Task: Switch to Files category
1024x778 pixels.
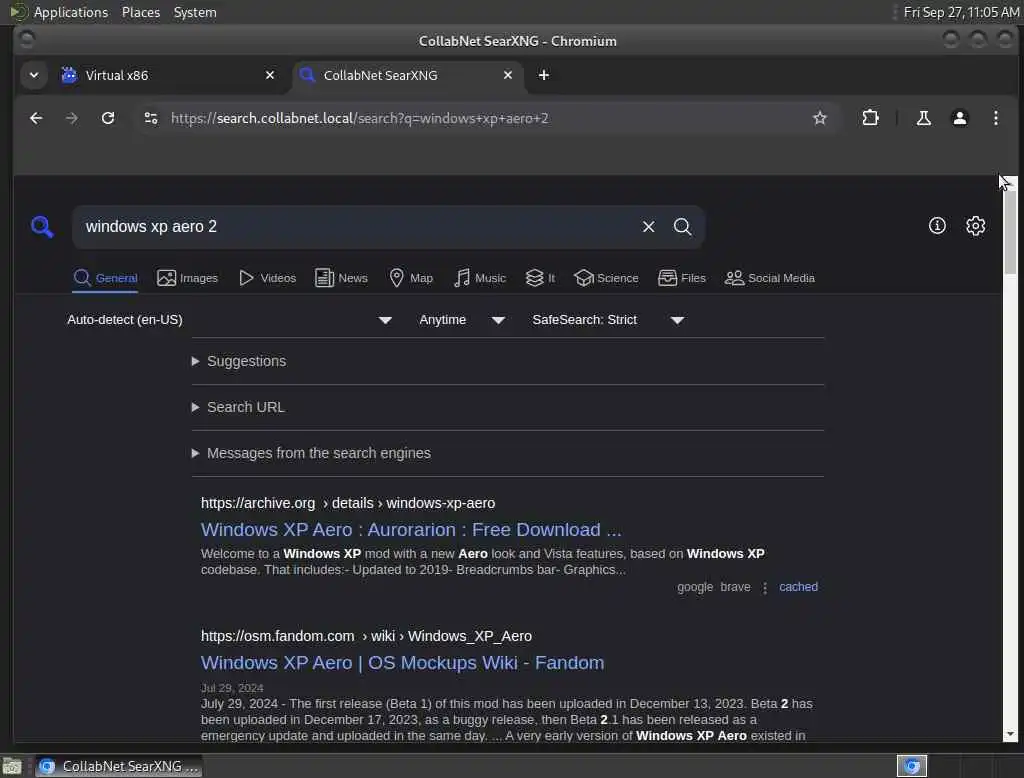Action: coord(682,278)
